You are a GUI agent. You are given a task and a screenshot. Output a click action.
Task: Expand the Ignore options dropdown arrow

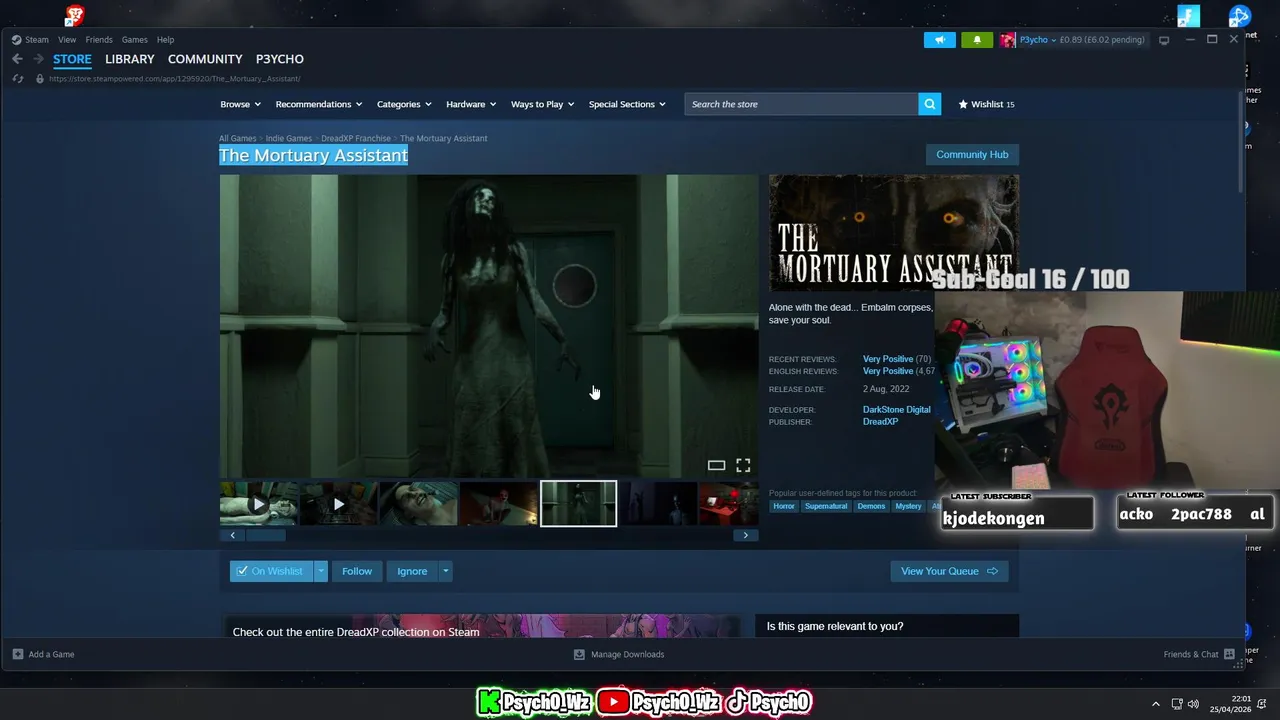pyautogui.click(x=445, y=571)
